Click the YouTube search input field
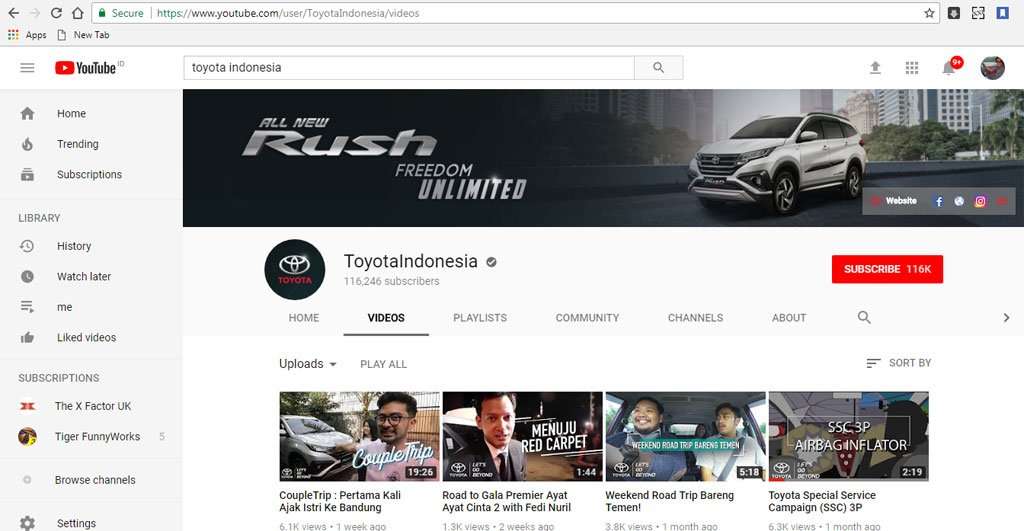Image resolution: width=1024 pixels, height=531 pixels. tap(409, 67)
